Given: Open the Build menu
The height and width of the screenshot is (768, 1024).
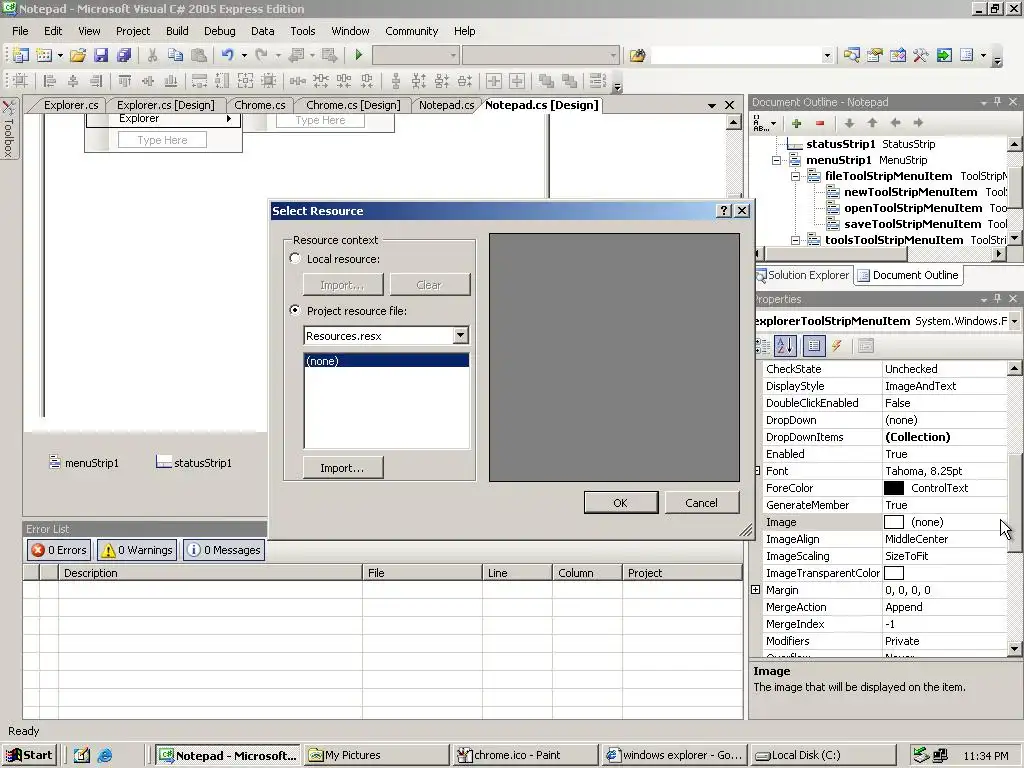Looking at the screenshot, I should point(177,31).
